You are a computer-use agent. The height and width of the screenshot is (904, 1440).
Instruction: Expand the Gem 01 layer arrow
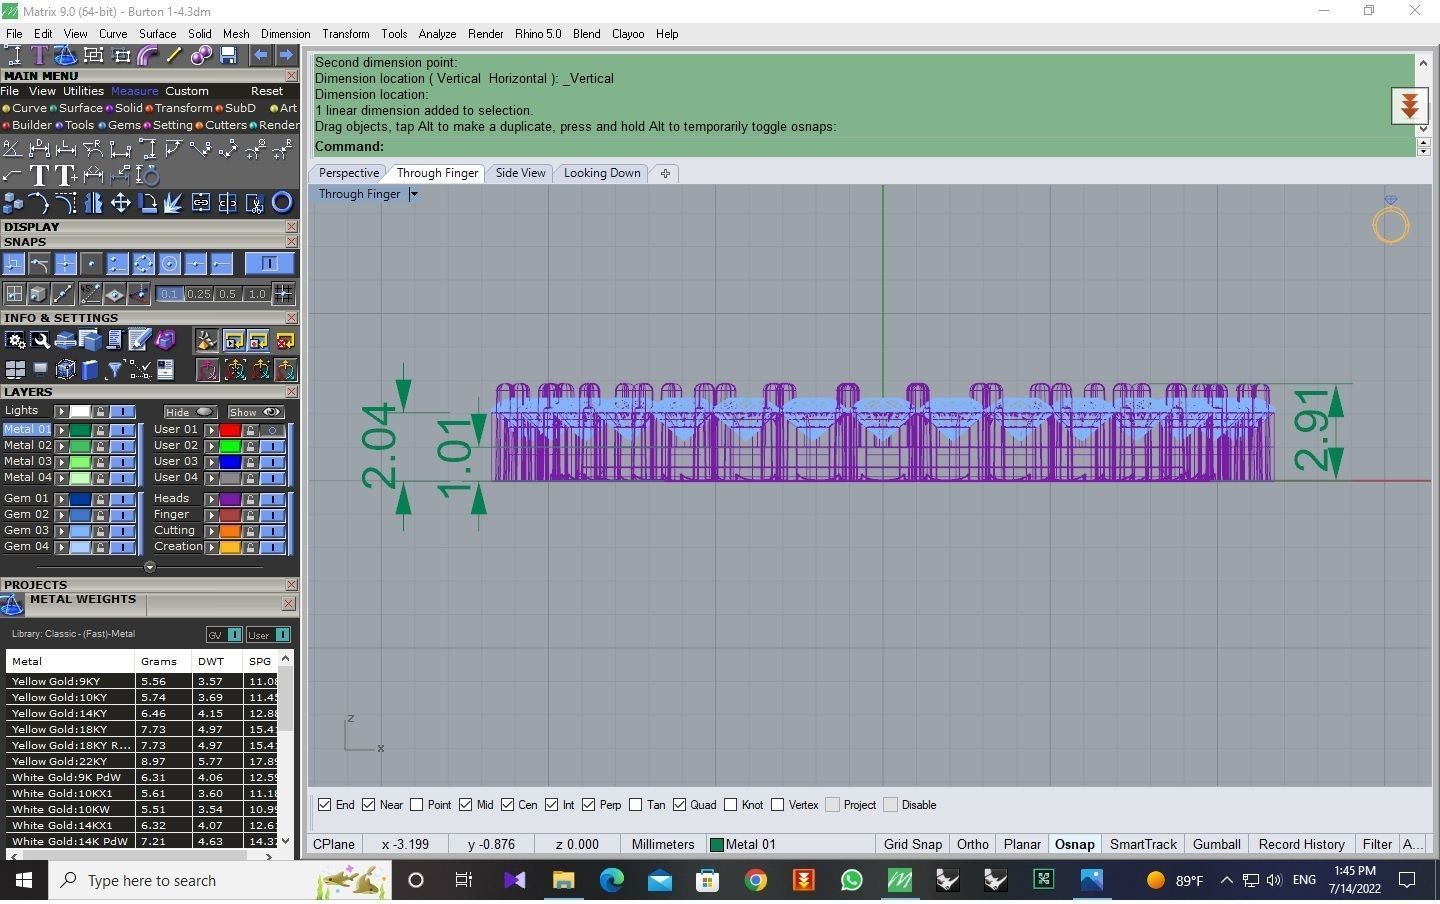pyautogui.click(x=61, y=499)
